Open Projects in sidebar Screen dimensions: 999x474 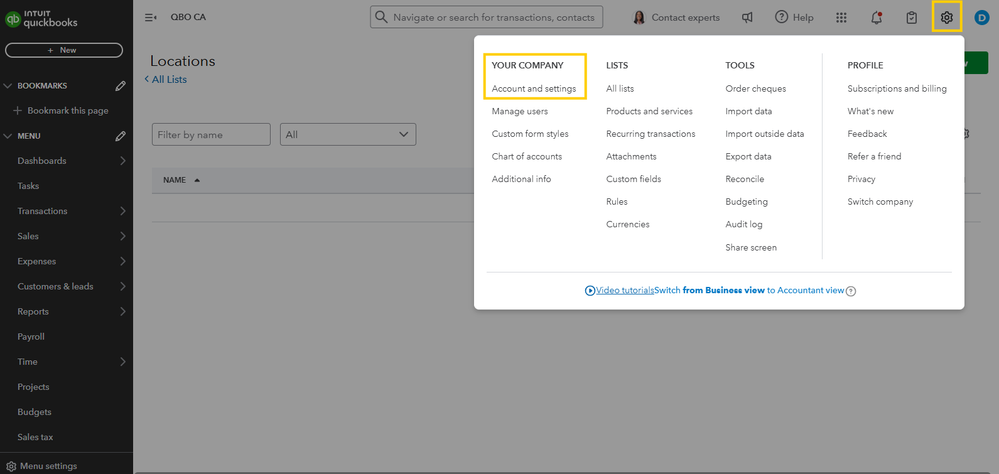33,387
